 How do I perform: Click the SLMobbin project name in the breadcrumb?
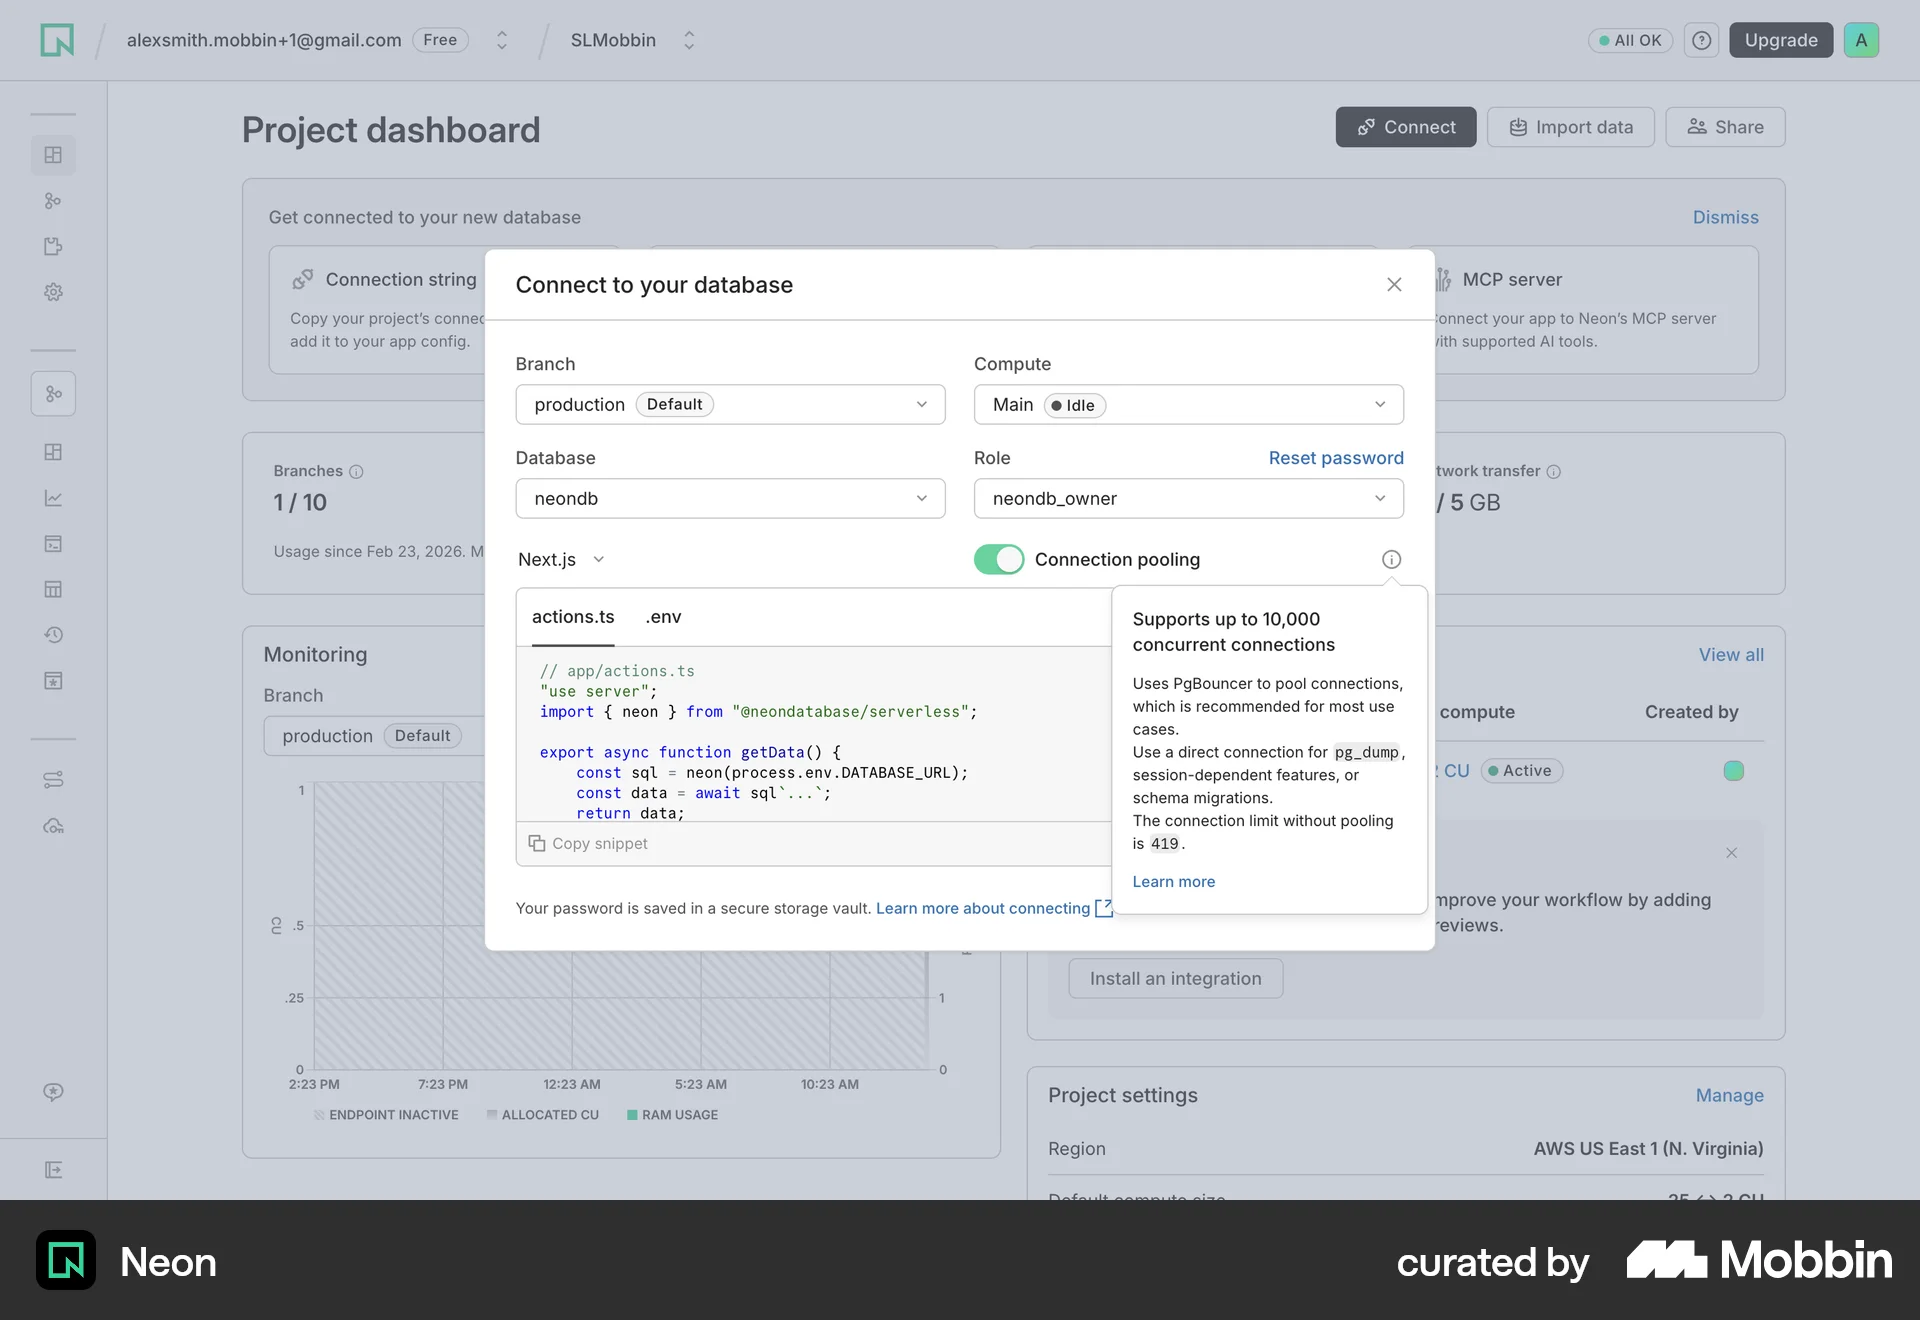(x=613, y=40)
